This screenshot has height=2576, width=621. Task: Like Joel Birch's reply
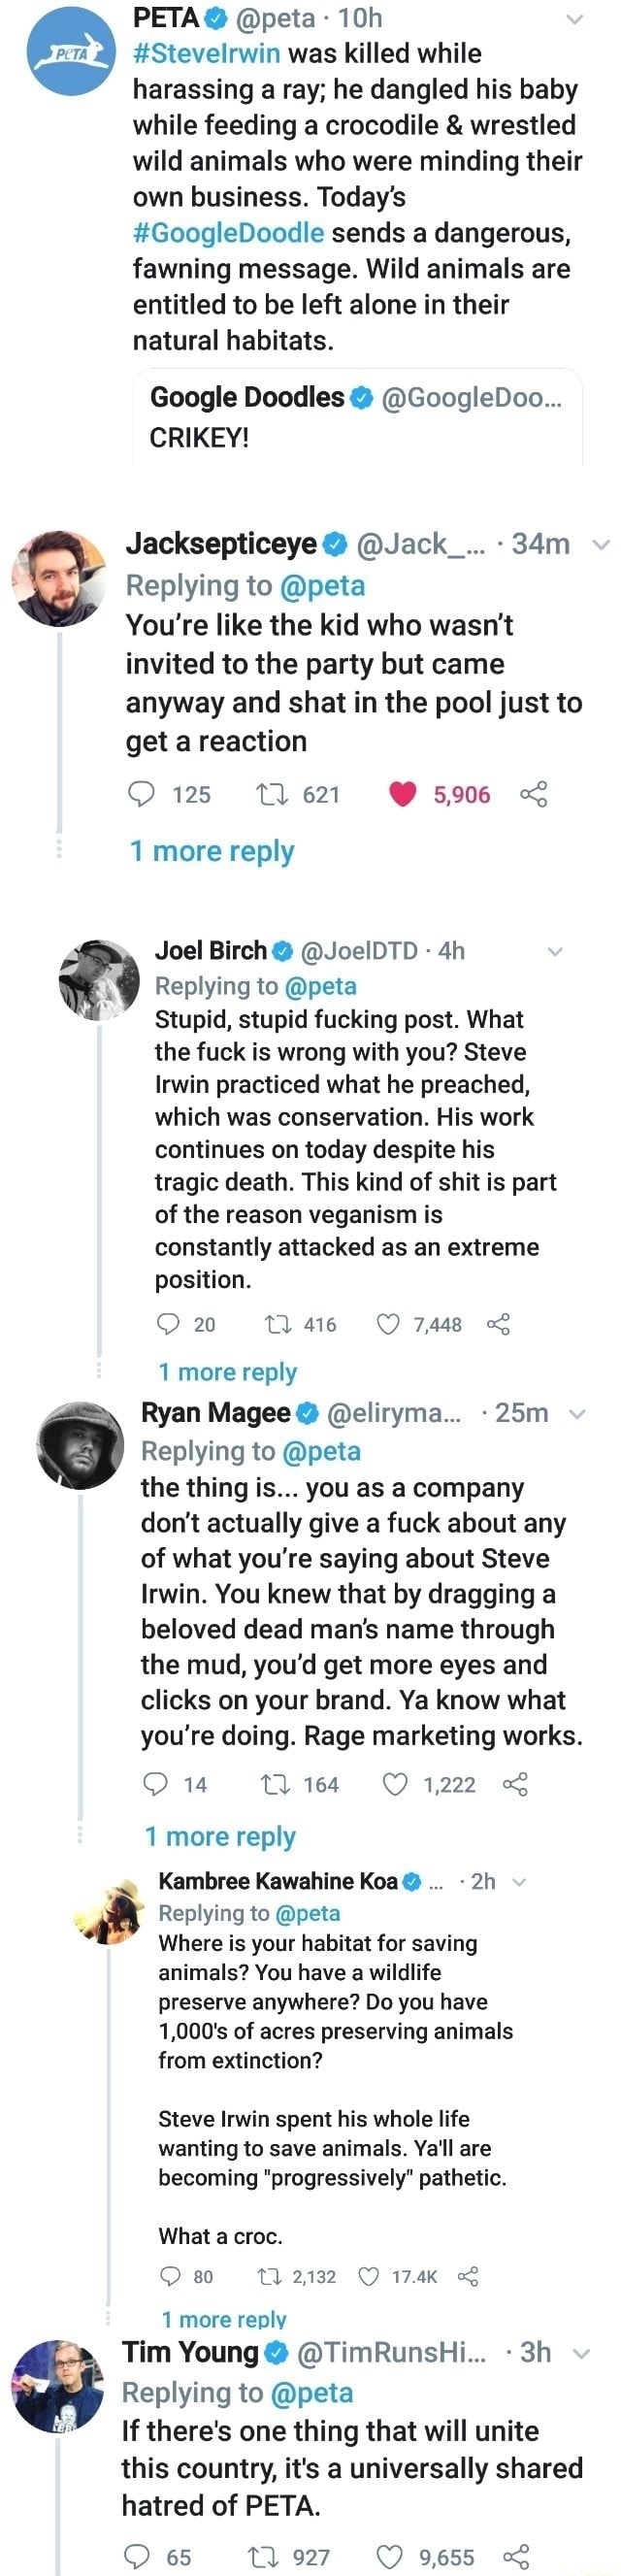click(x=389, y=1324)
